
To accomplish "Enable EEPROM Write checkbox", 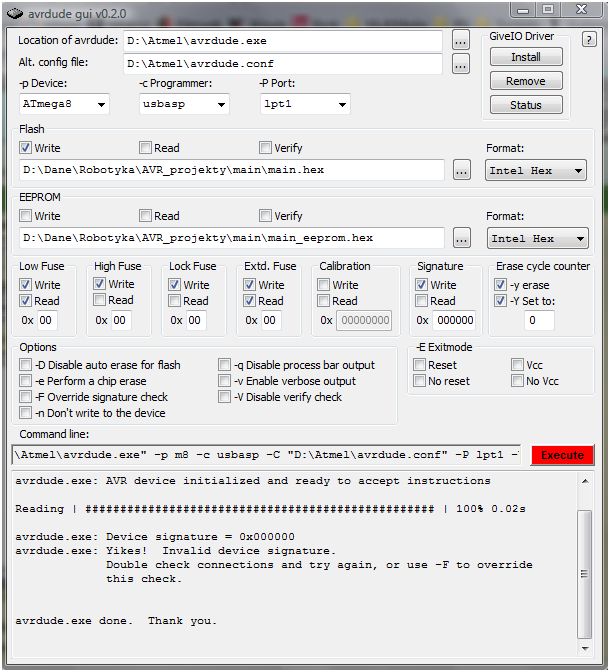I will (x=25, y=216).
